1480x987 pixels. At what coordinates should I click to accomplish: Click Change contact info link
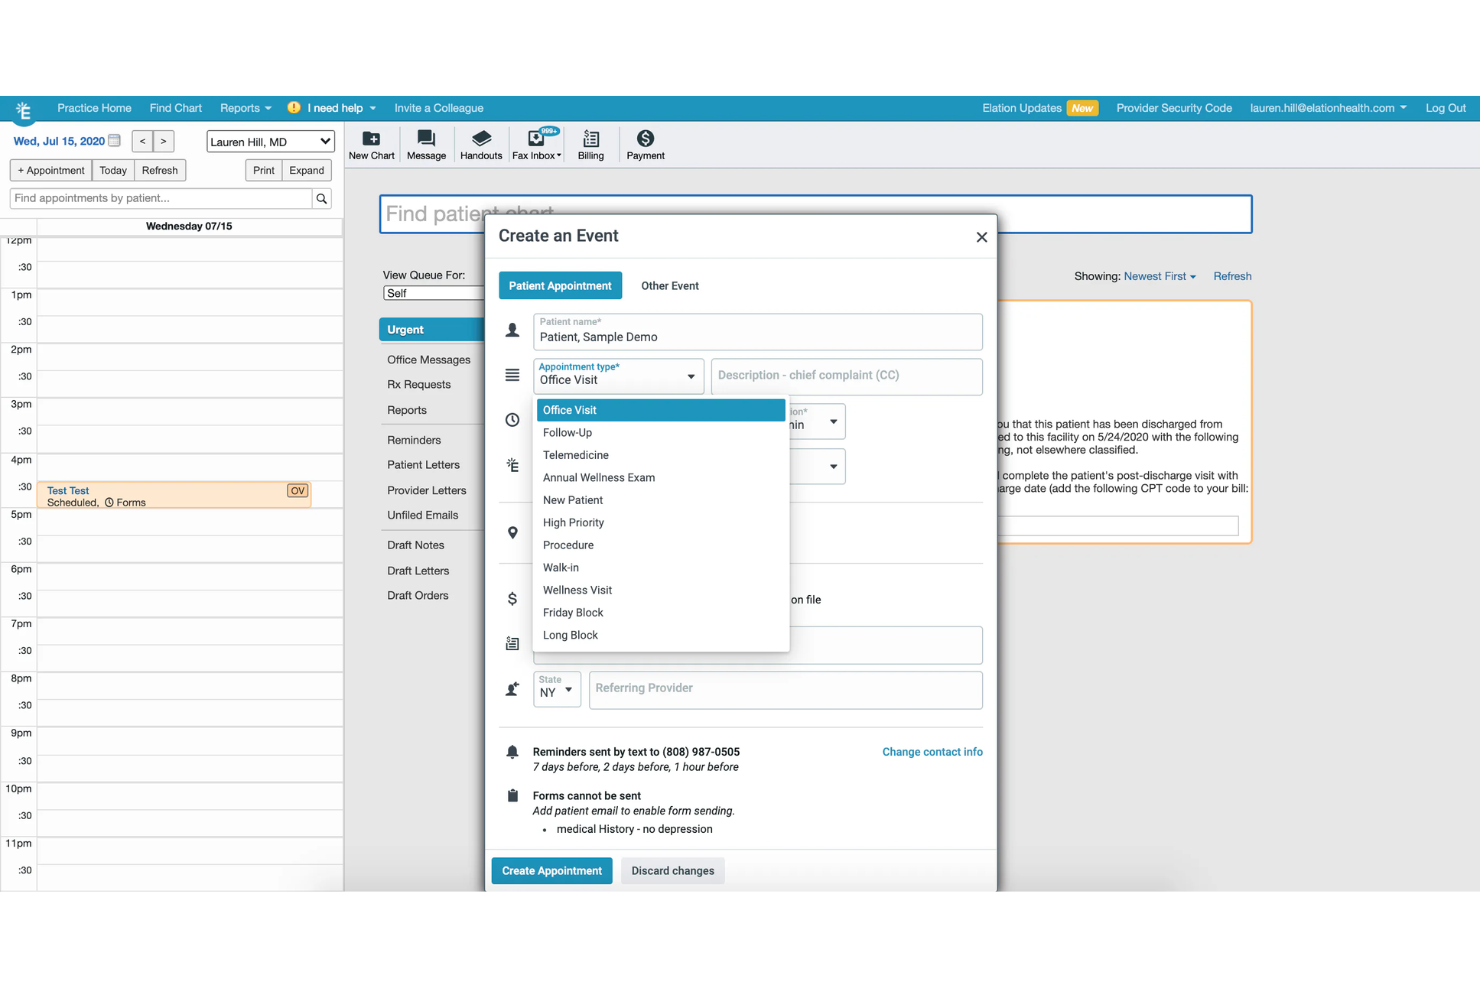point(932,752)
